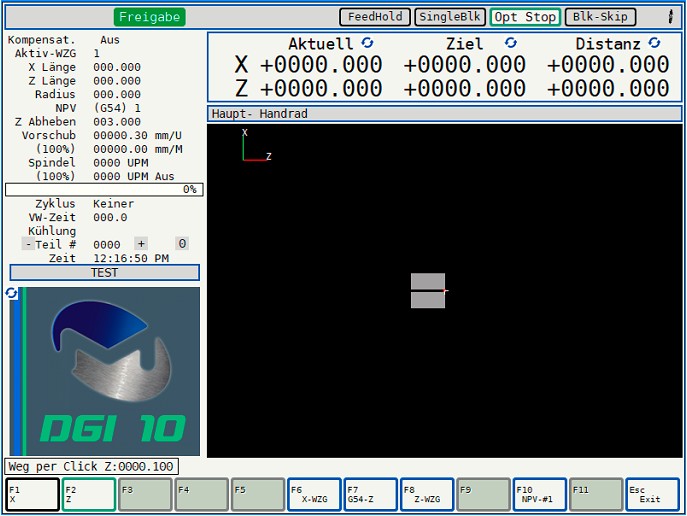
Task: Click the Distanz X value
Action: click(x=608, y=65)
